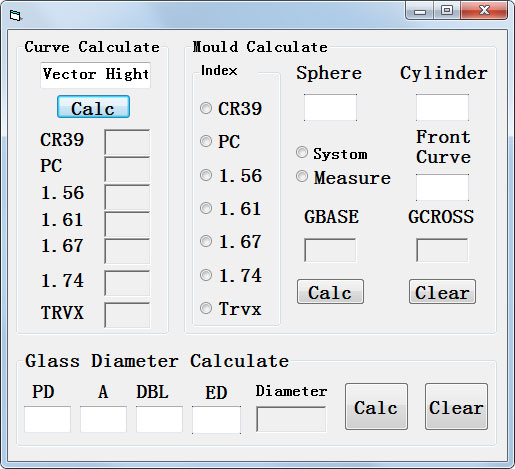Click the Curve Calculate heading
The width and height of the screenshot is (515, 469).
click(92, 47)
